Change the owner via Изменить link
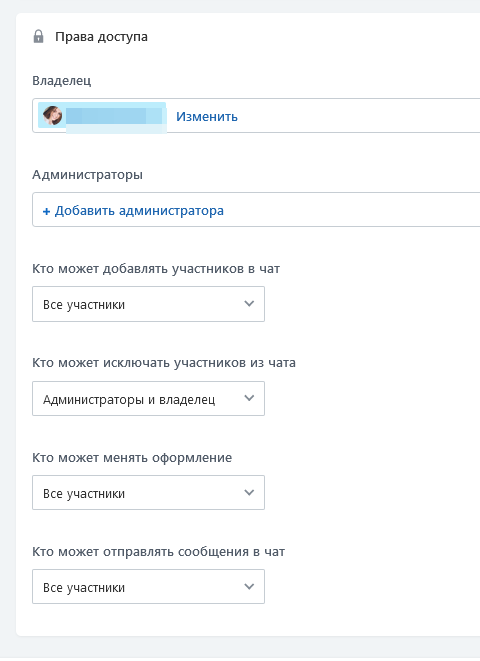 tap(207, 116)
